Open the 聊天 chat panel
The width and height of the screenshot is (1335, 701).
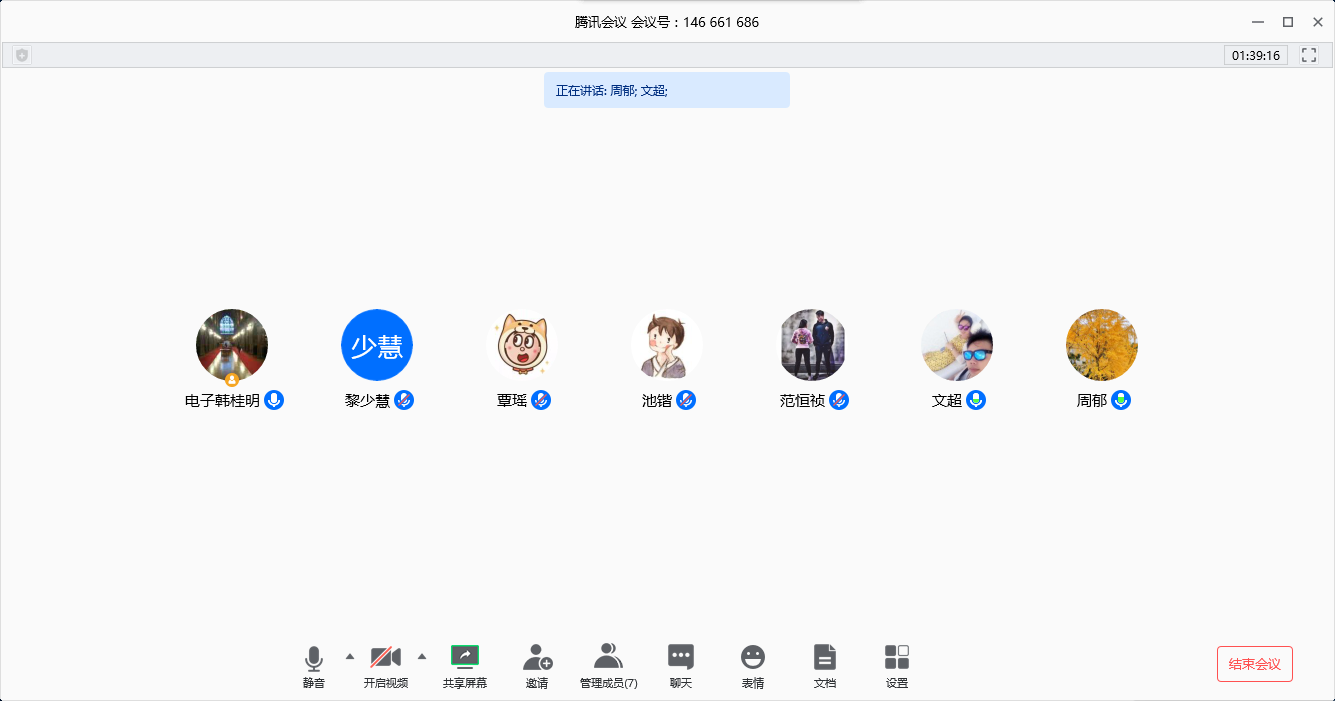pos(681,657)
